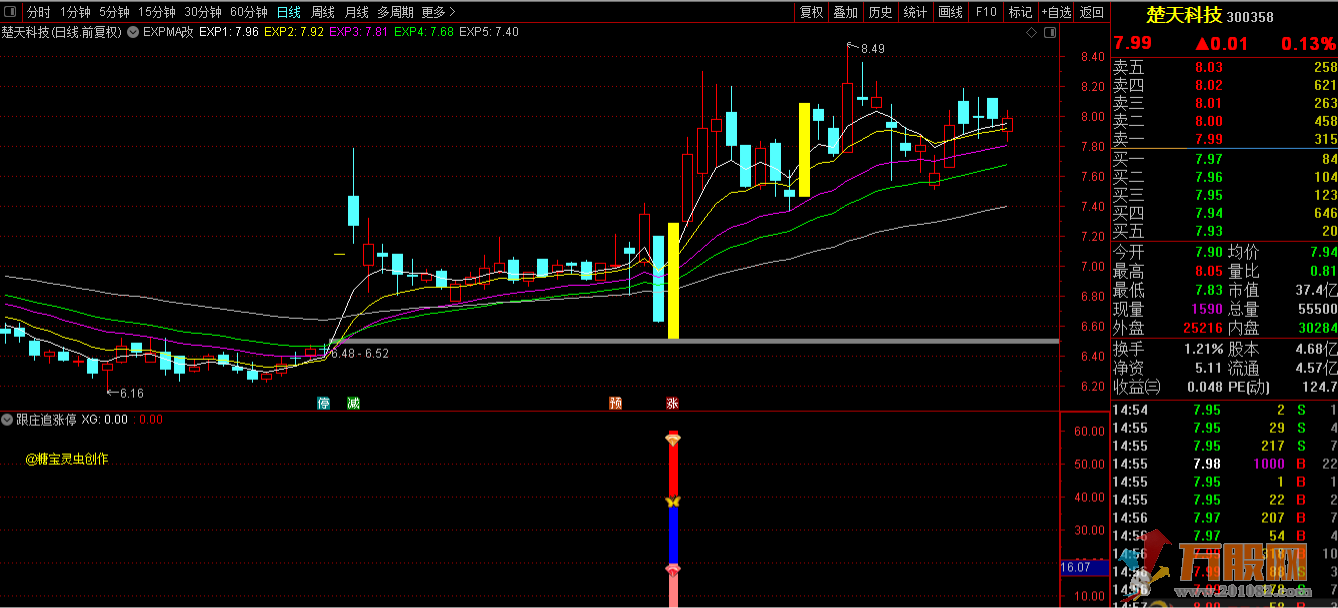Add stock with +自选 button
Screen dimensions: 1338x608
1056,12
